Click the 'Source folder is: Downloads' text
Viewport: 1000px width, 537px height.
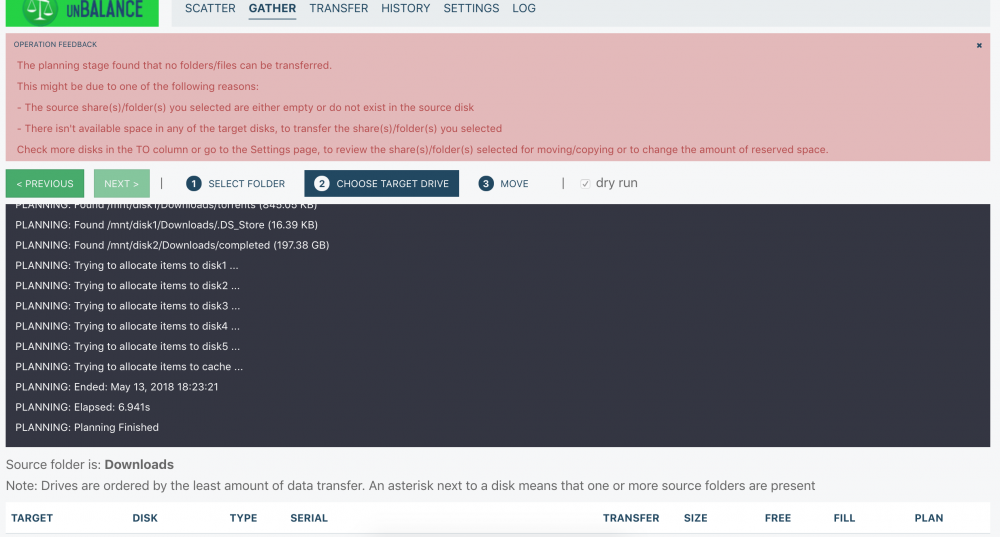[x=90, y=464]
